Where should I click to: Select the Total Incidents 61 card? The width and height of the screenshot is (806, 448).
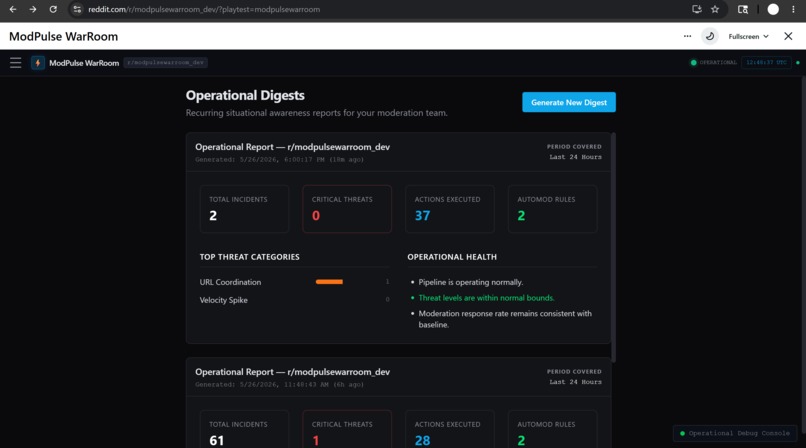pos(244,430)
